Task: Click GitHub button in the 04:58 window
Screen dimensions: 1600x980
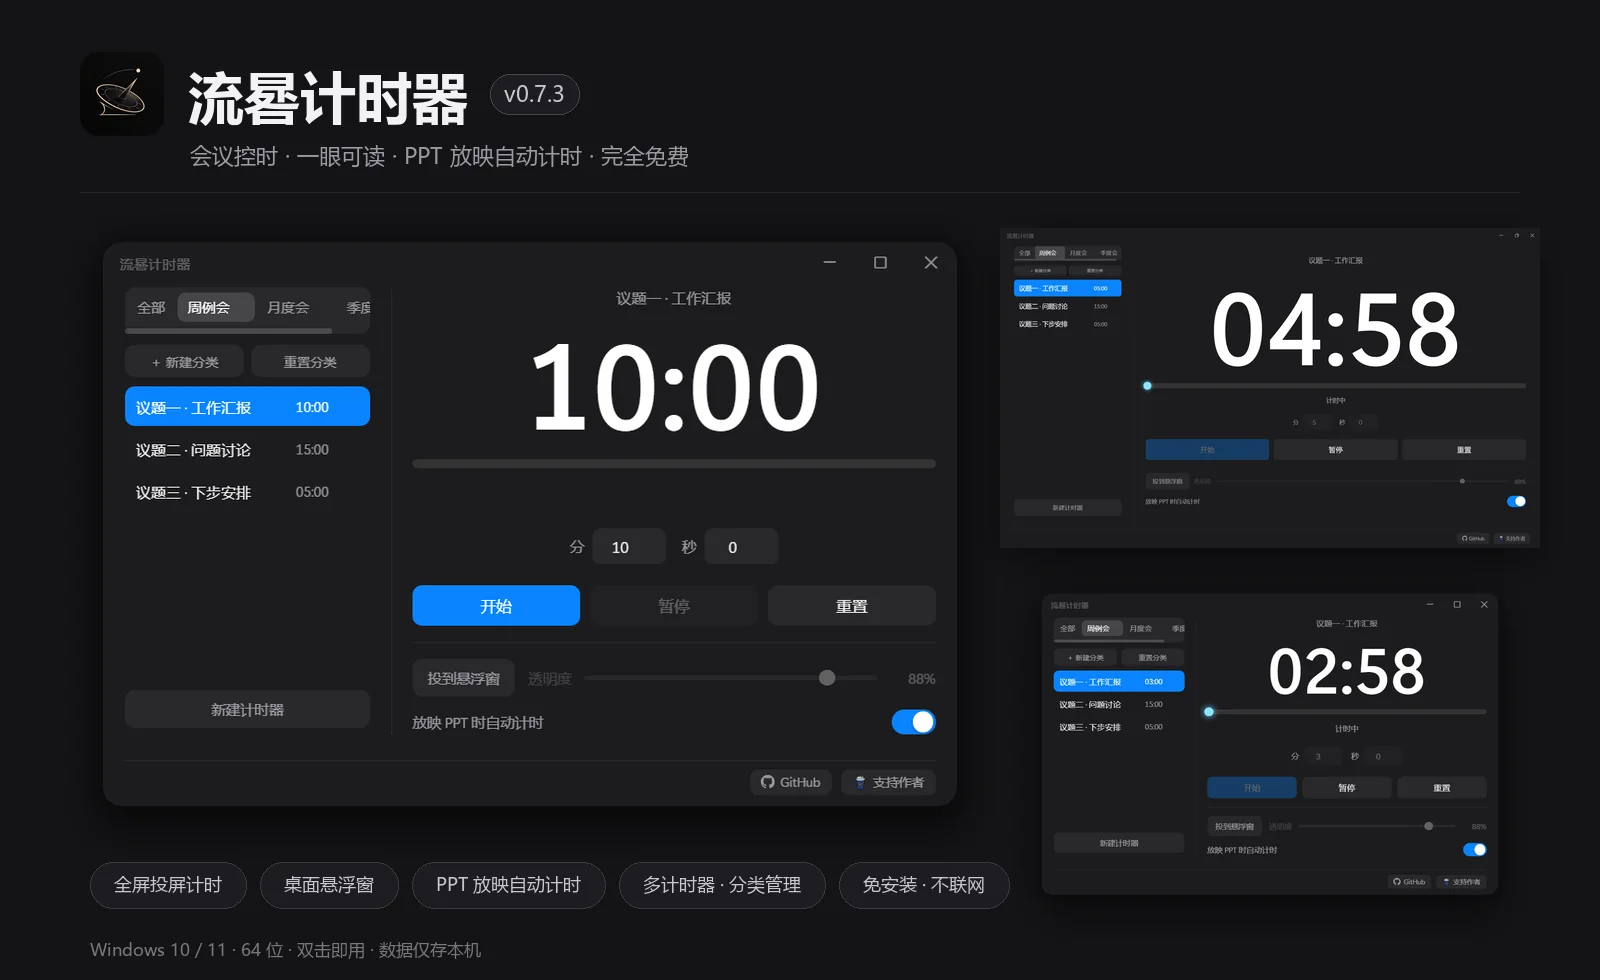Action: tap(1473, 538)
